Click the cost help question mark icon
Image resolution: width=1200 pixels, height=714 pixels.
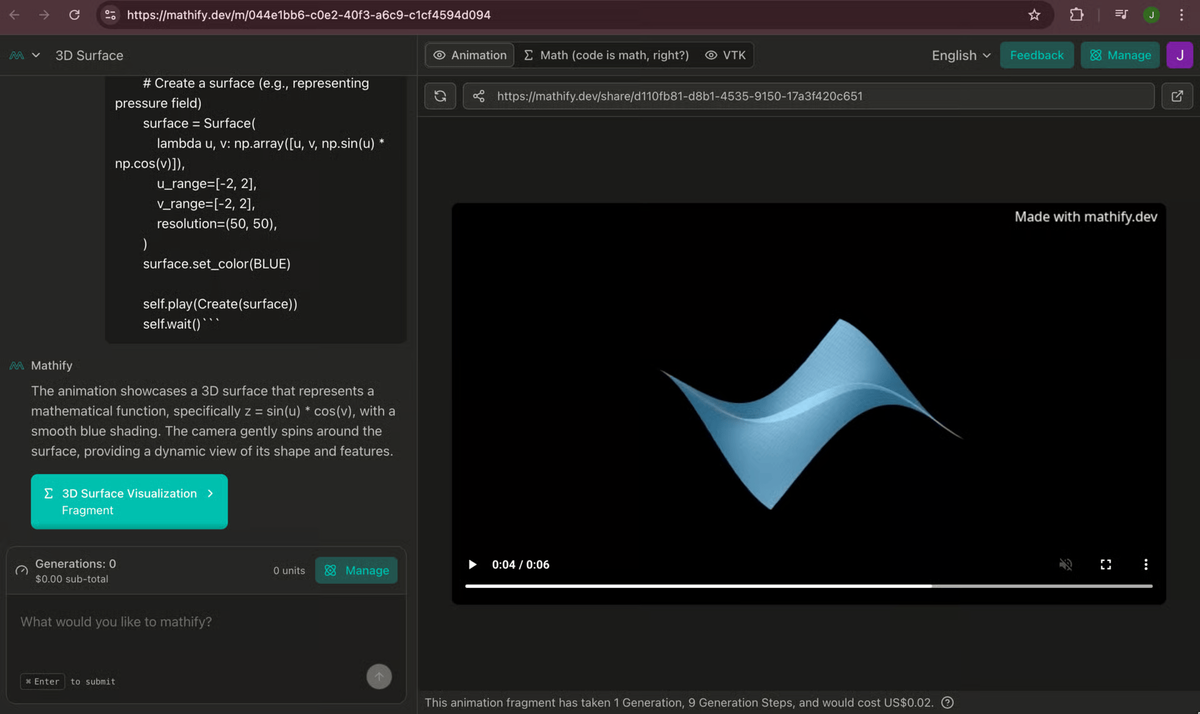tap(947, 702)
